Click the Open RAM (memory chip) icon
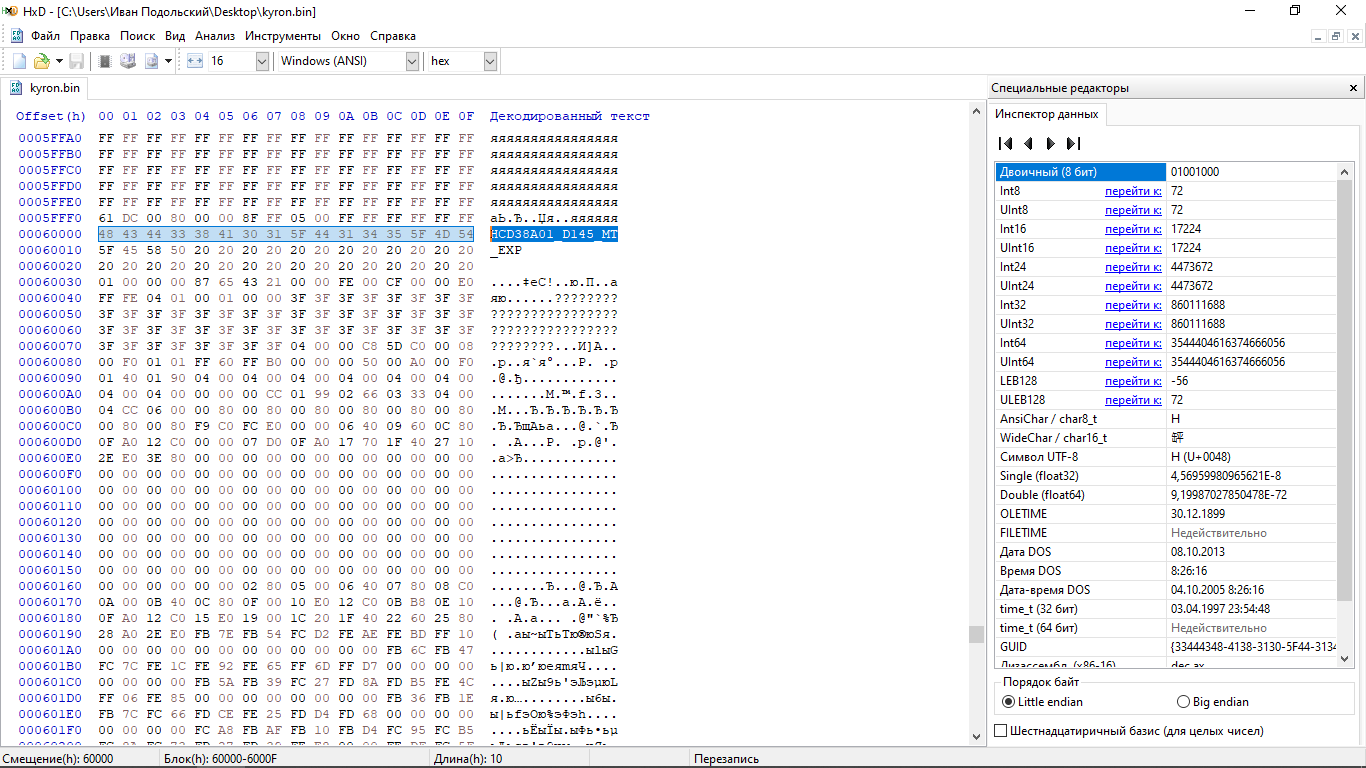This screenshot has width=1366, height=768. coord(105,61)
